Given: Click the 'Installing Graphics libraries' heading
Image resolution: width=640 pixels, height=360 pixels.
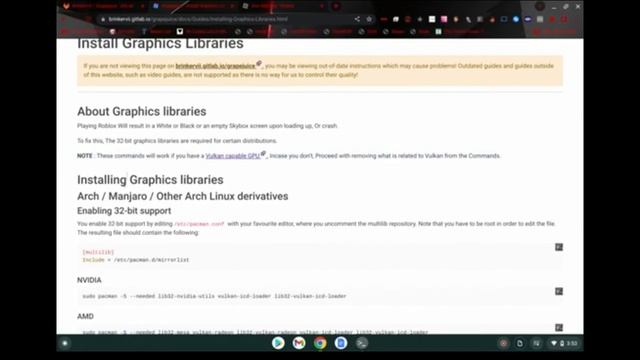Looking at the screenshot, I should pos(150,180).
